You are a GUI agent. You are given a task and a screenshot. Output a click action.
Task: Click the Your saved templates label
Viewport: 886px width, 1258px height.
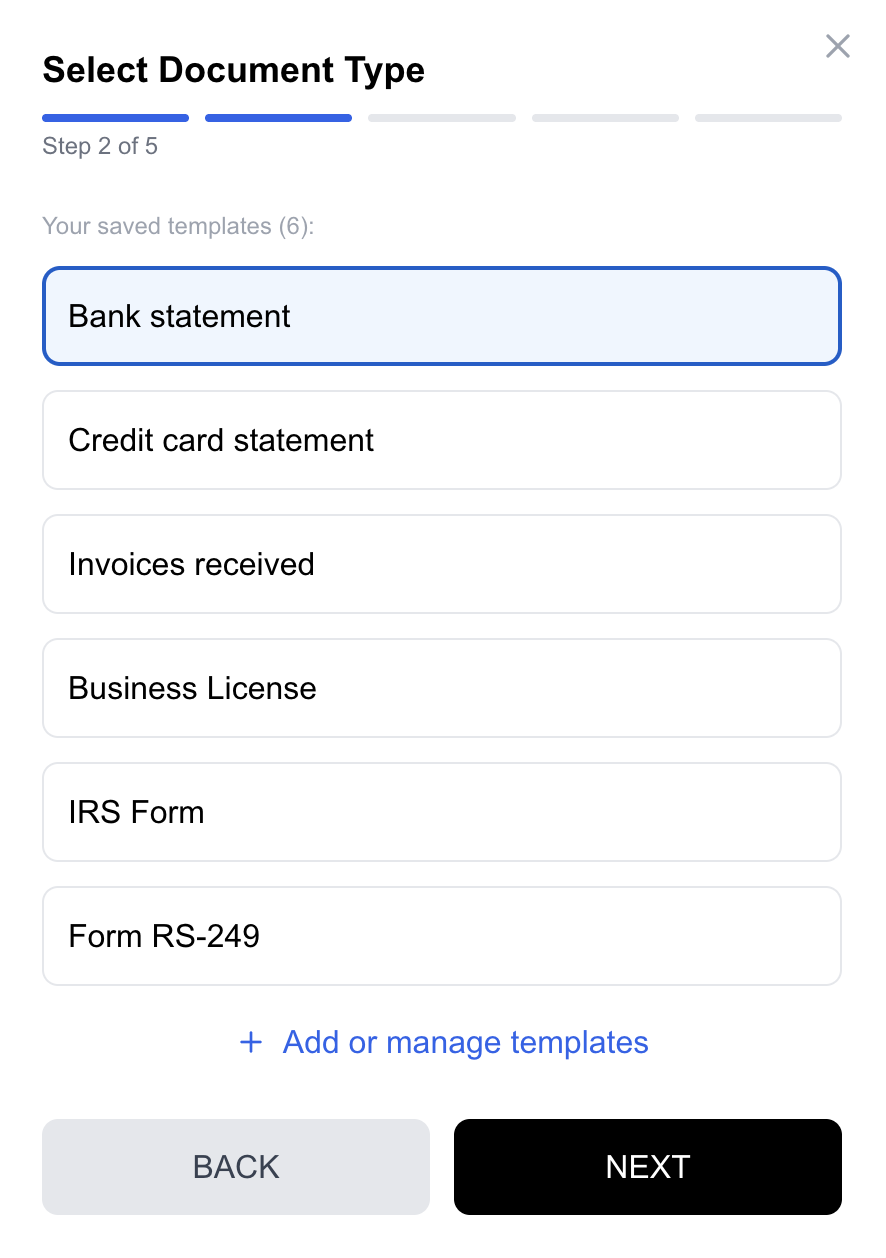point(157,226)
